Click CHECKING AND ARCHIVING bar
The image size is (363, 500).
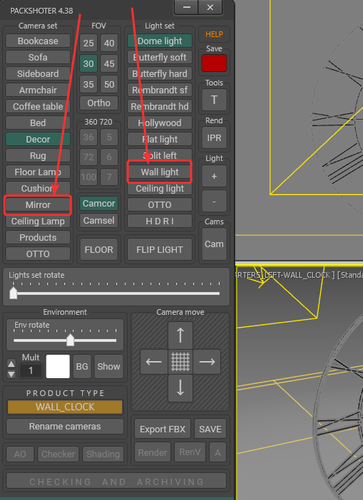116,482
